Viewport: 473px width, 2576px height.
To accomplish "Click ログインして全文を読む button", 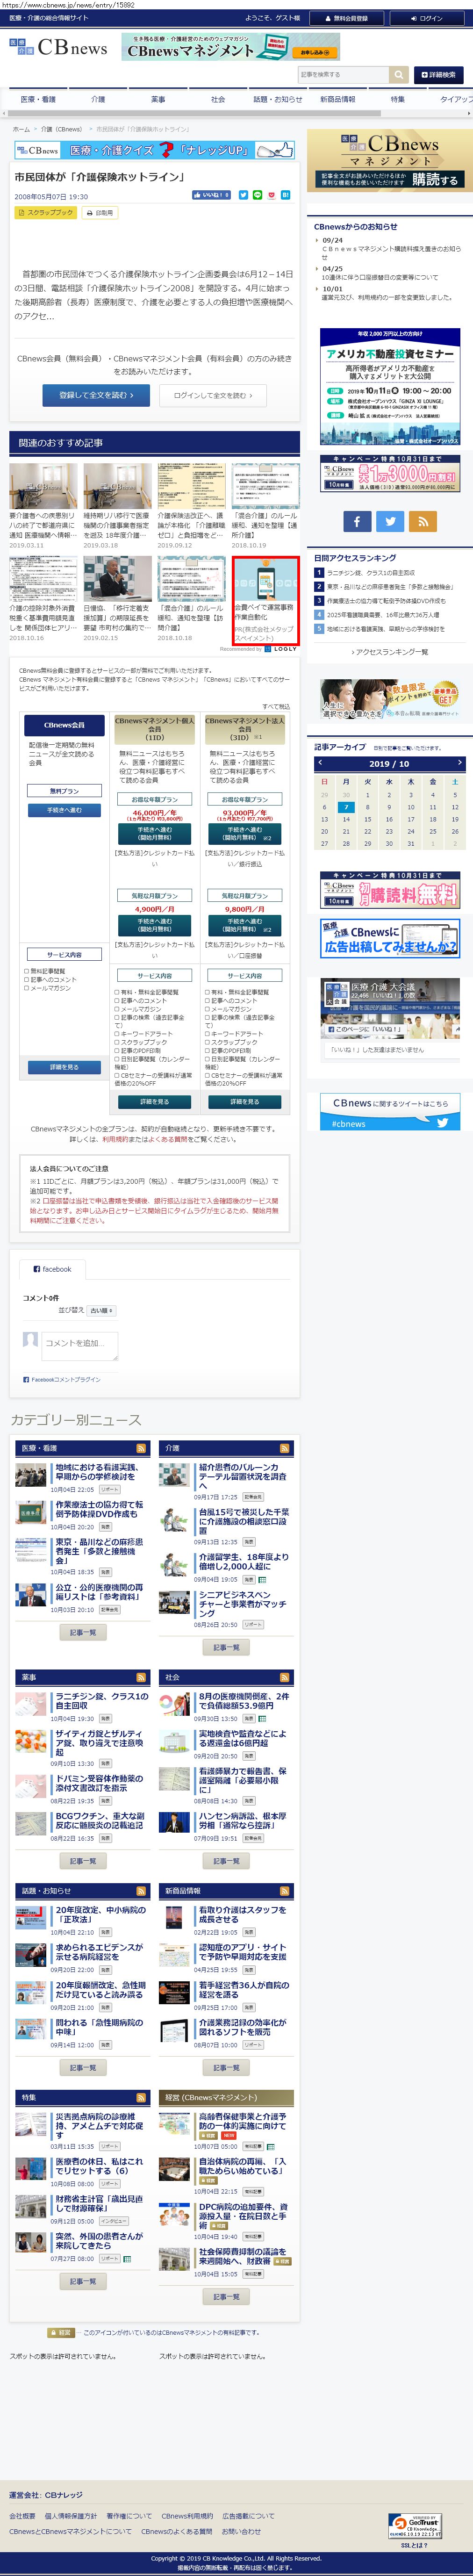I will 213,395.
